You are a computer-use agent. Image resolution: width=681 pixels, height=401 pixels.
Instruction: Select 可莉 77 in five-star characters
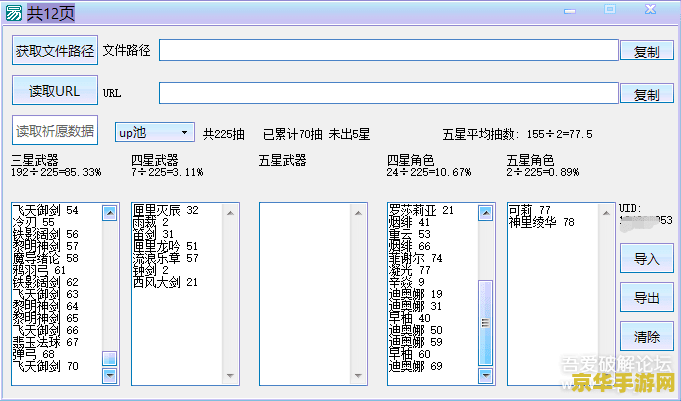[x=529, y=210]
